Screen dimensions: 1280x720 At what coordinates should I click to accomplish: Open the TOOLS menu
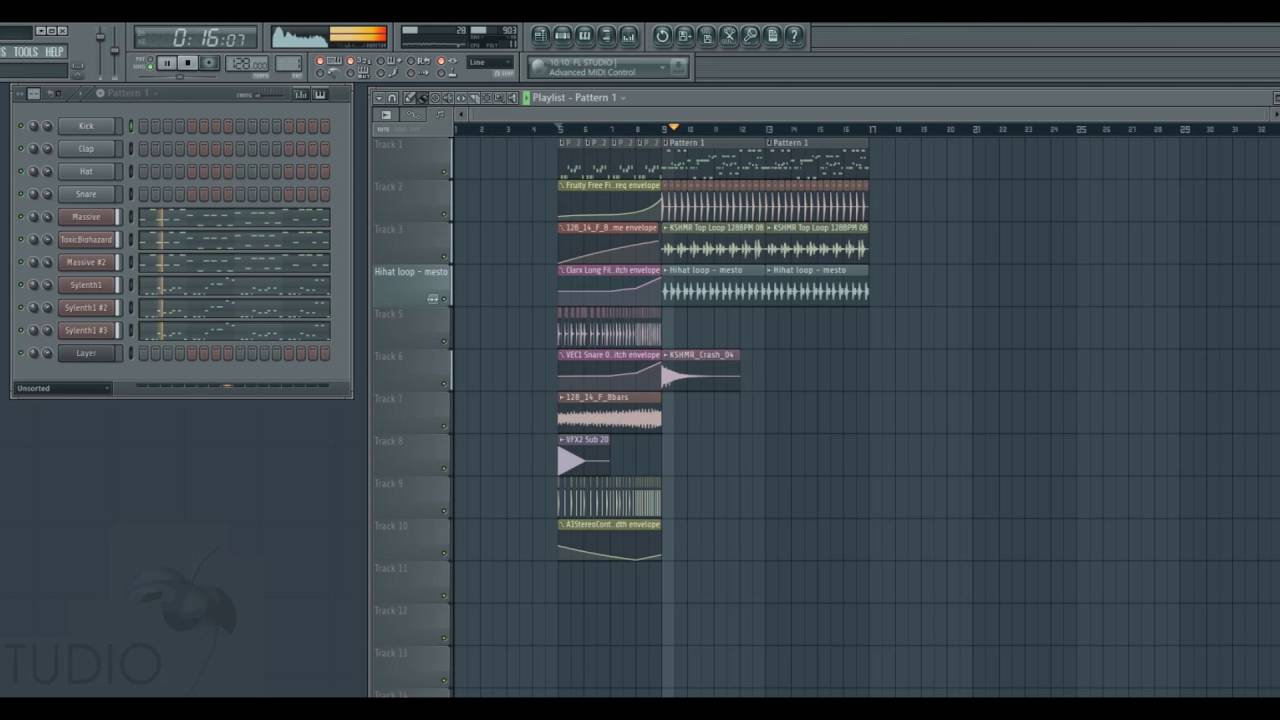pyautogui.click(x=25, y=52)
